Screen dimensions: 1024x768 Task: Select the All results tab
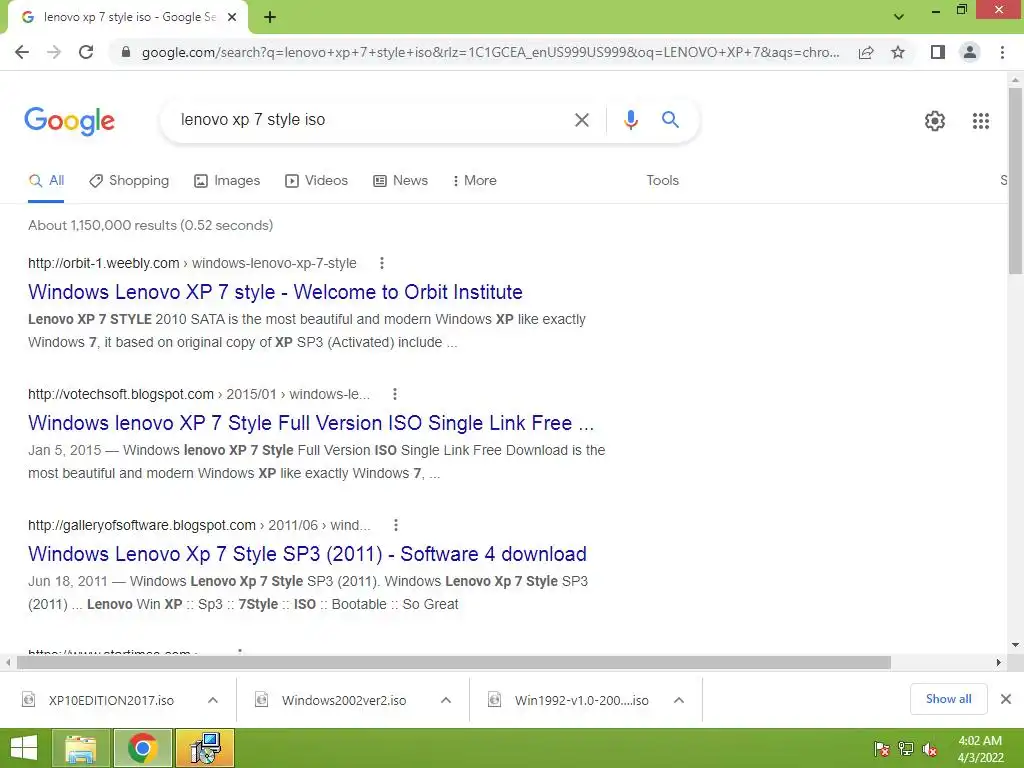(46, 181)
